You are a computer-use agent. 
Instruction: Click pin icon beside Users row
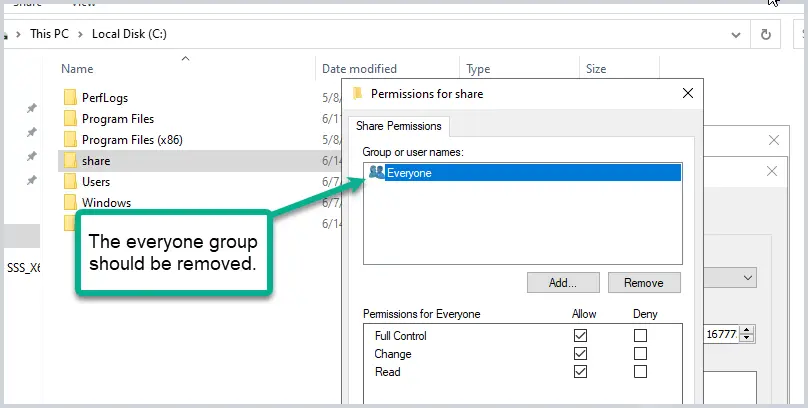32,180
